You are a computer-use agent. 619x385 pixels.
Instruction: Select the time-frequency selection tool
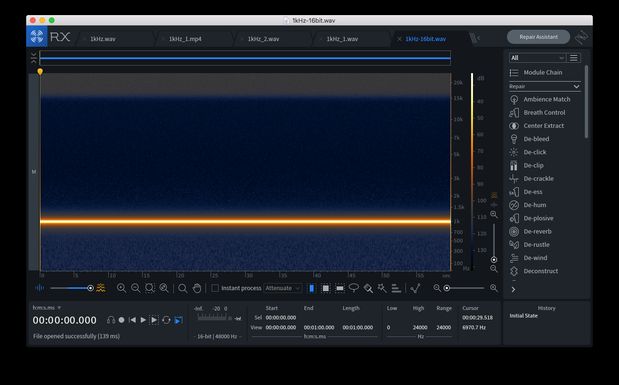[326, 288]
